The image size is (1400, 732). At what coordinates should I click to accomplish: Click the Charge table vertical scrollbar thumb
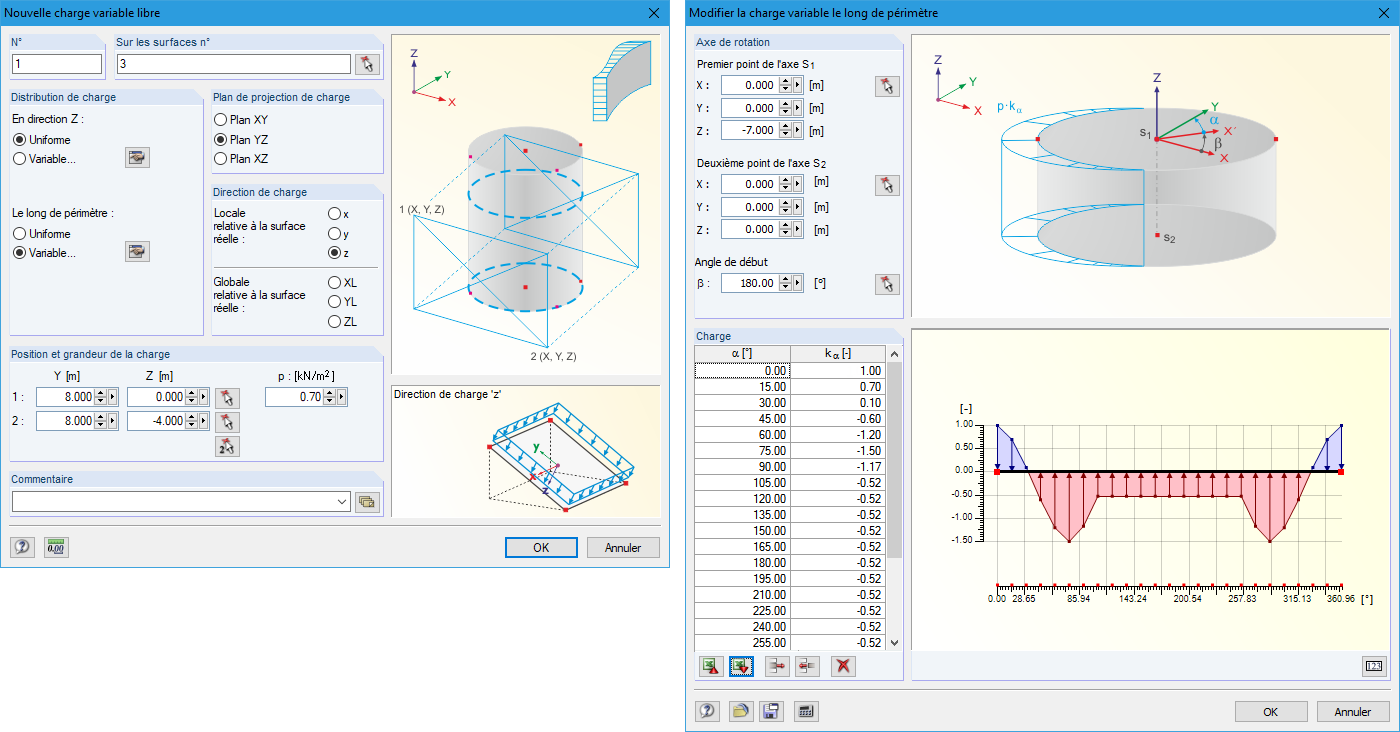(894, 460)
